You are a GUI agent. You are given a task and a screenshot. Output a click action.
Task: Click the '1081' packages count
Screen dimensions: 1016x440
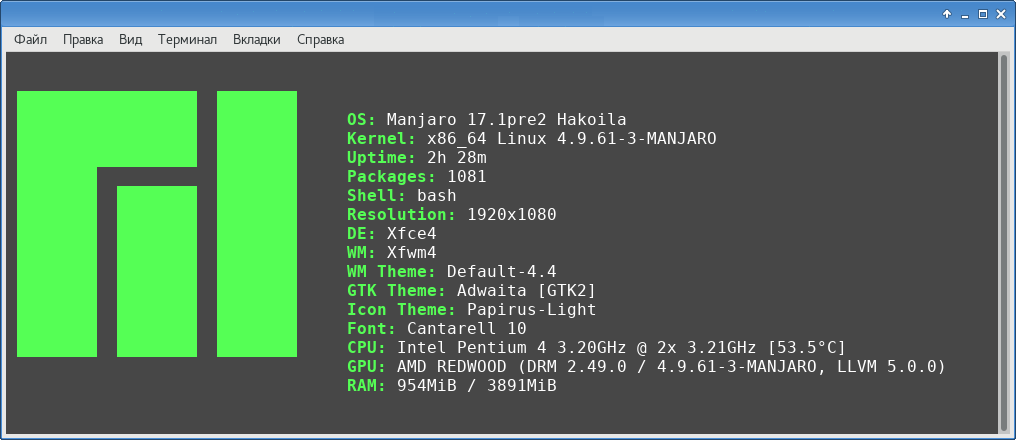[x=467, y=176]
